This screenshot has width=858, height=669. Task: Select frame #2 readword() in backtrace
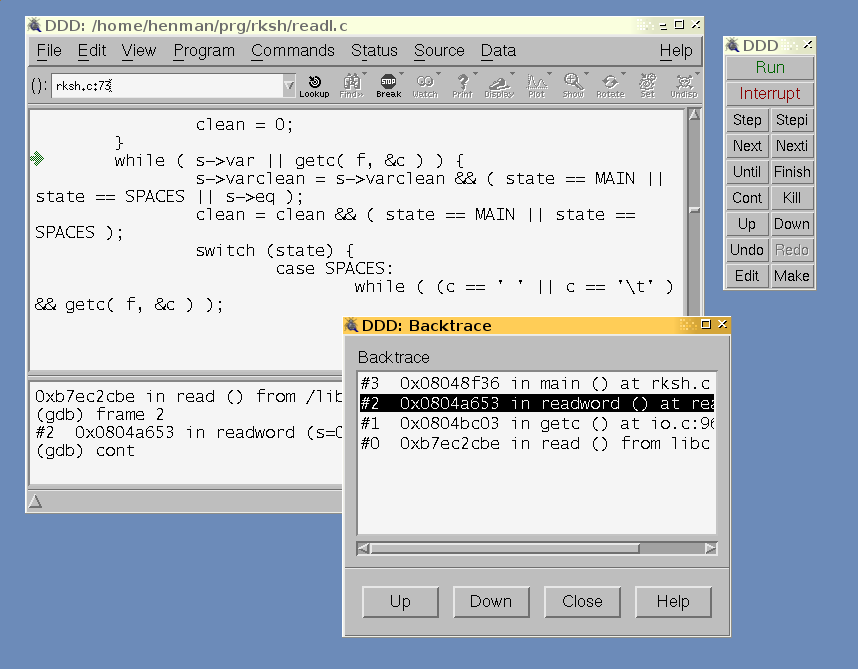click(x=536, y=404)
